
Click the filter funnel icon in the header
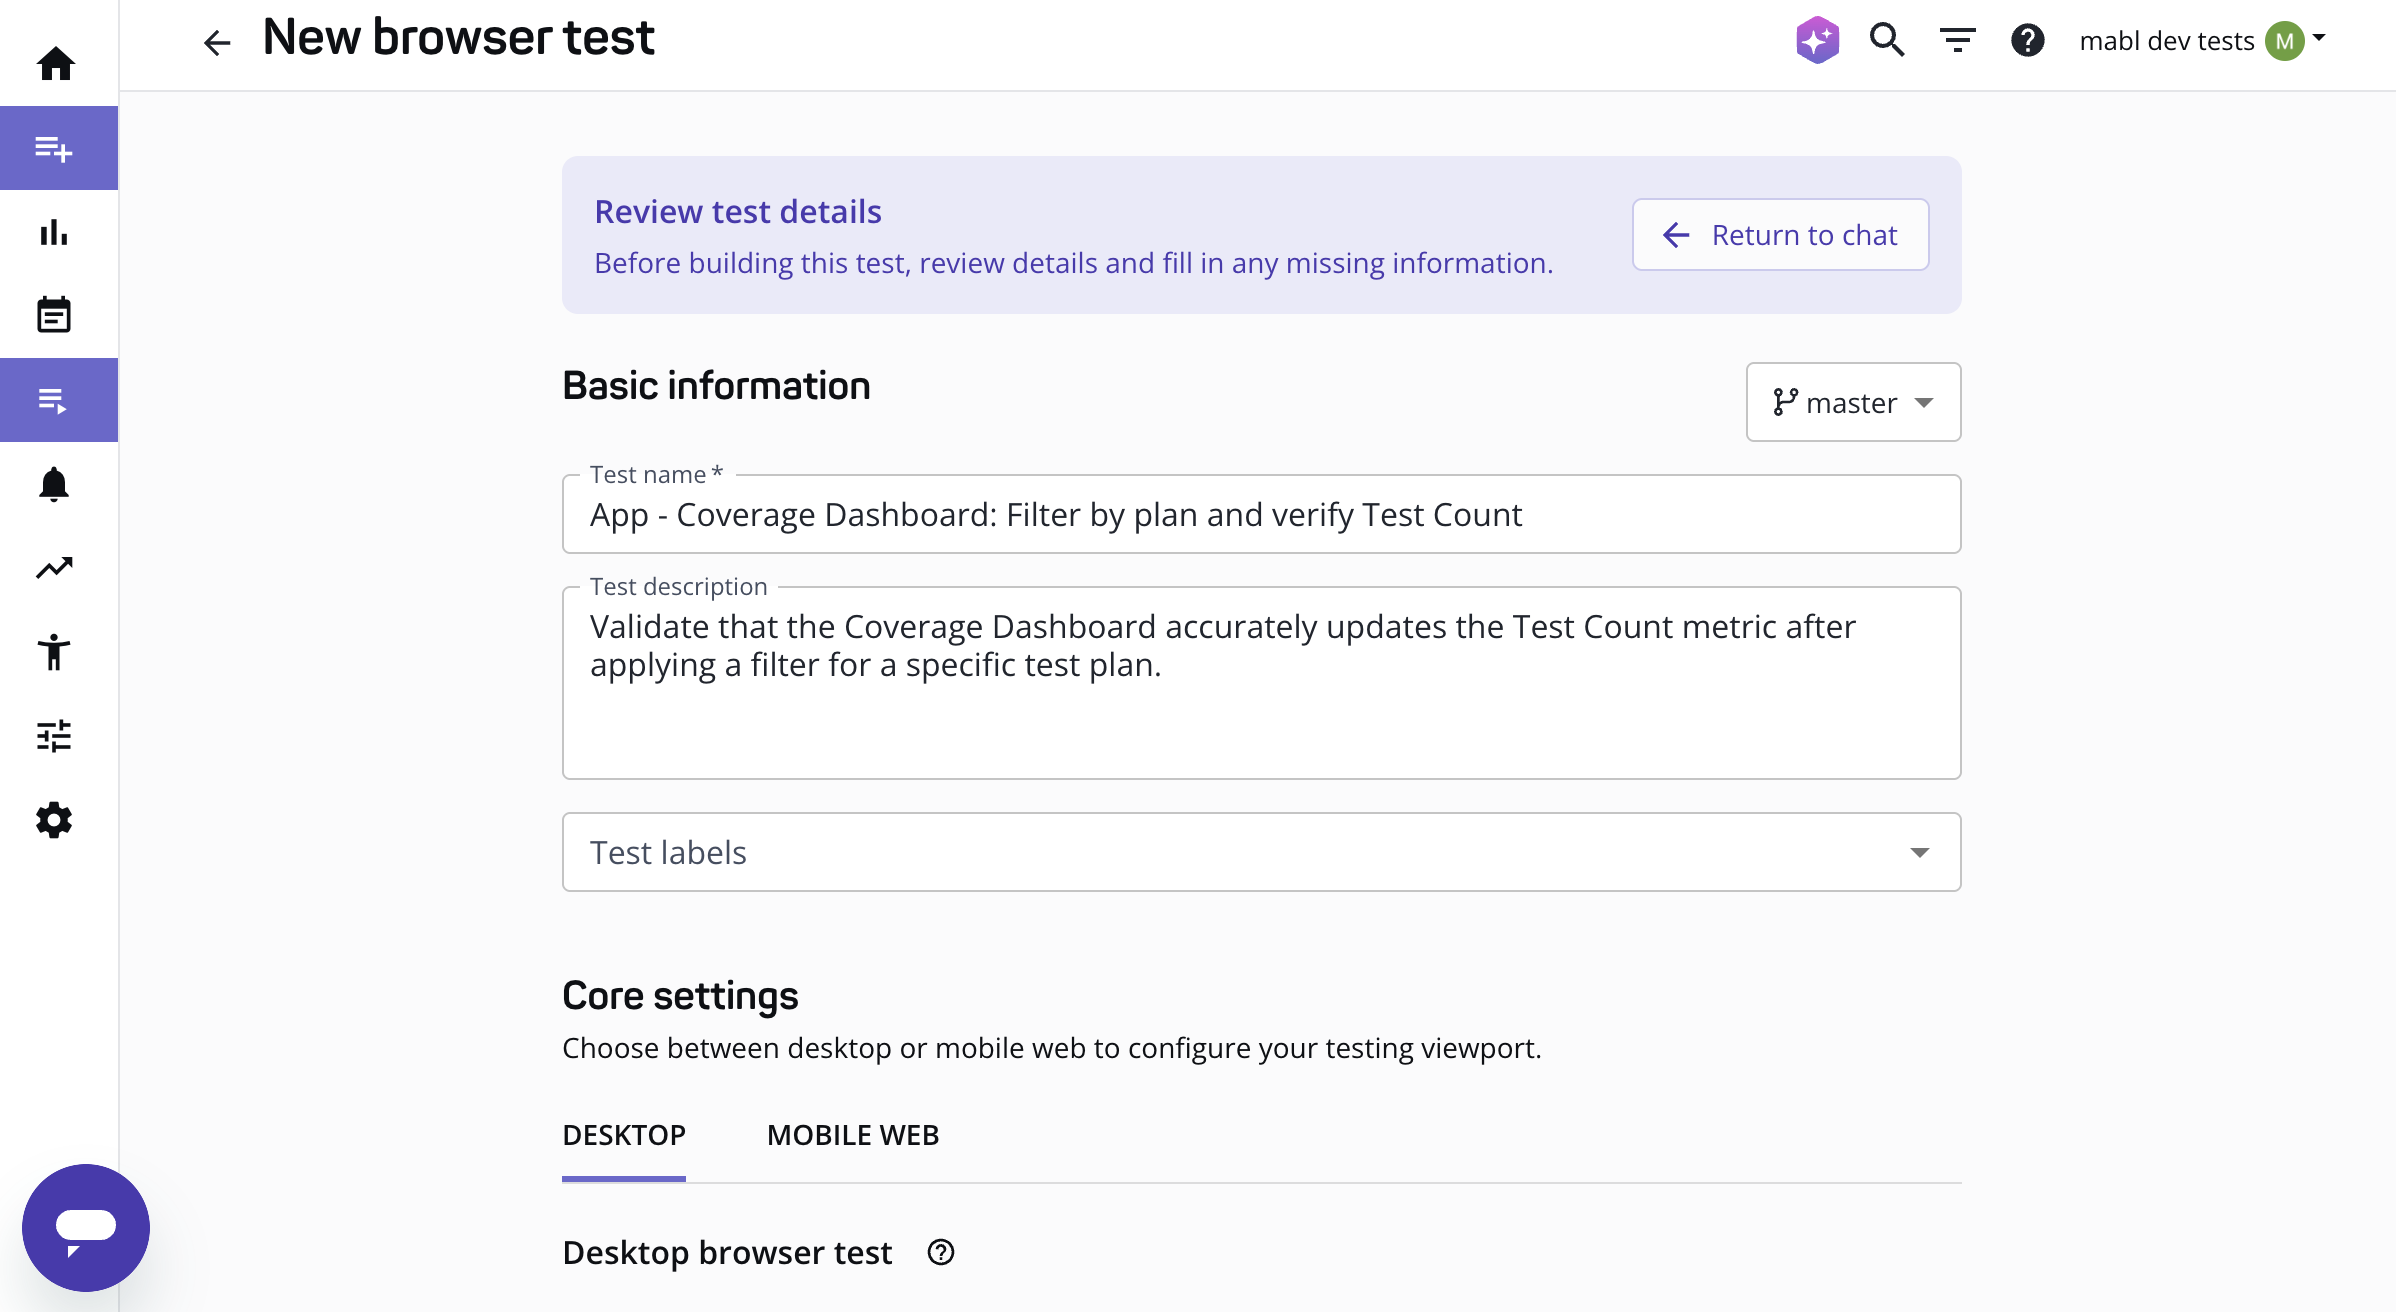[1956, 40]
